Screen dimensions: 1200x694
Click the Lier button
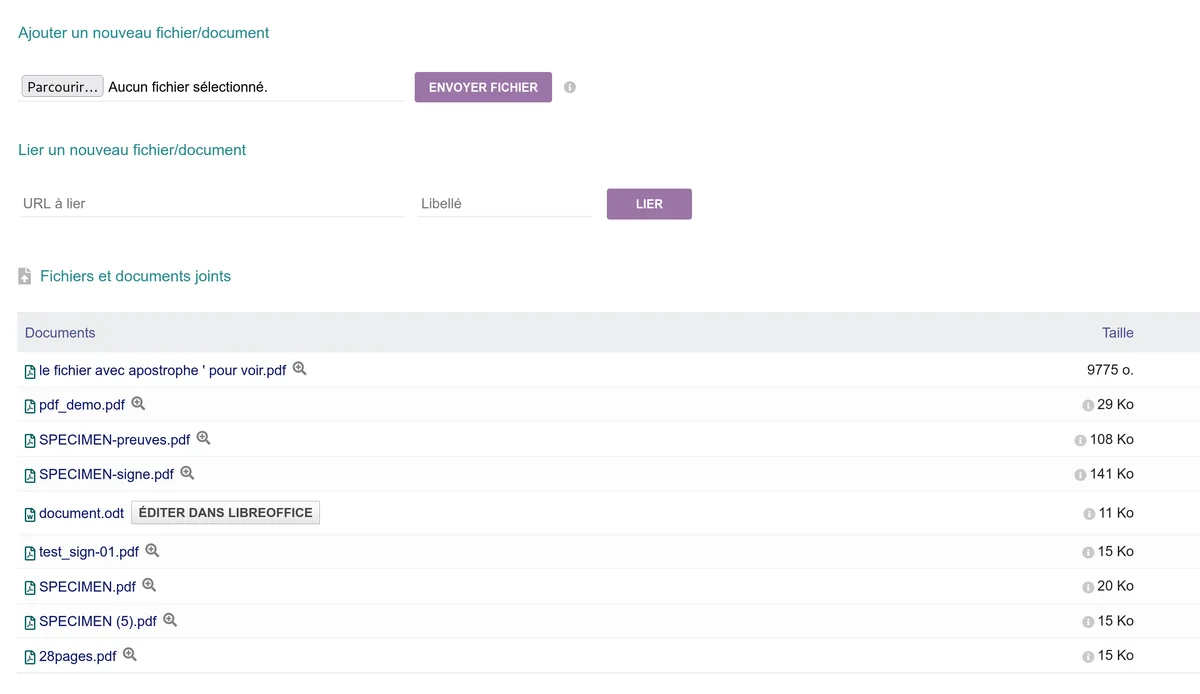pyautogui.click(x=649, y=204)
